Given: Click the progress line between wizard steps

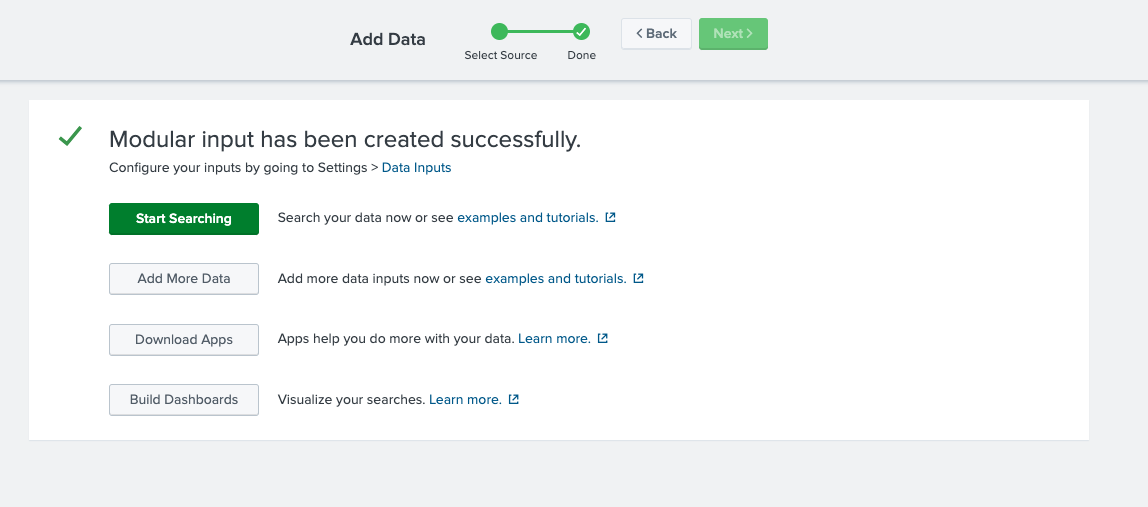Looking at the screenshot, I should tap(540, 32).
